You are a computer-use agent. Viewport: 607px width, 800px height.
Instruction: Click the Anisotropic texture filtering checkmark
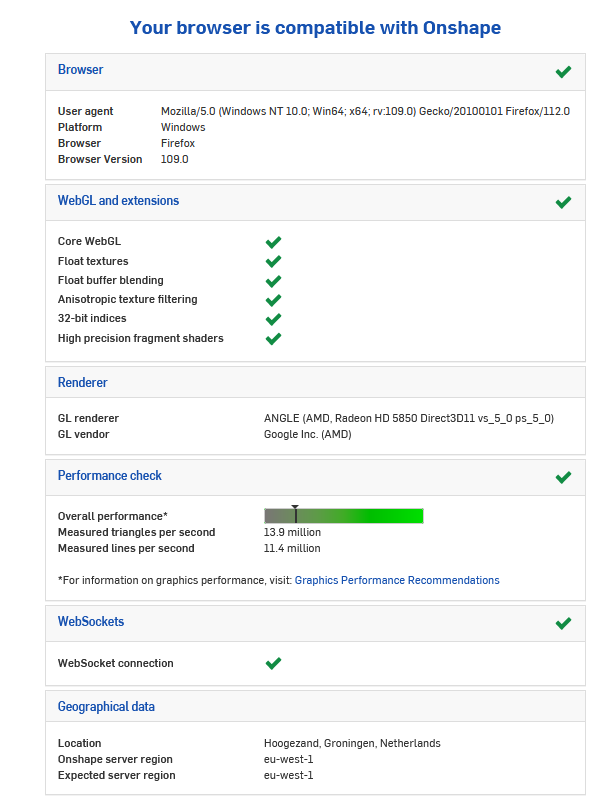273,300
